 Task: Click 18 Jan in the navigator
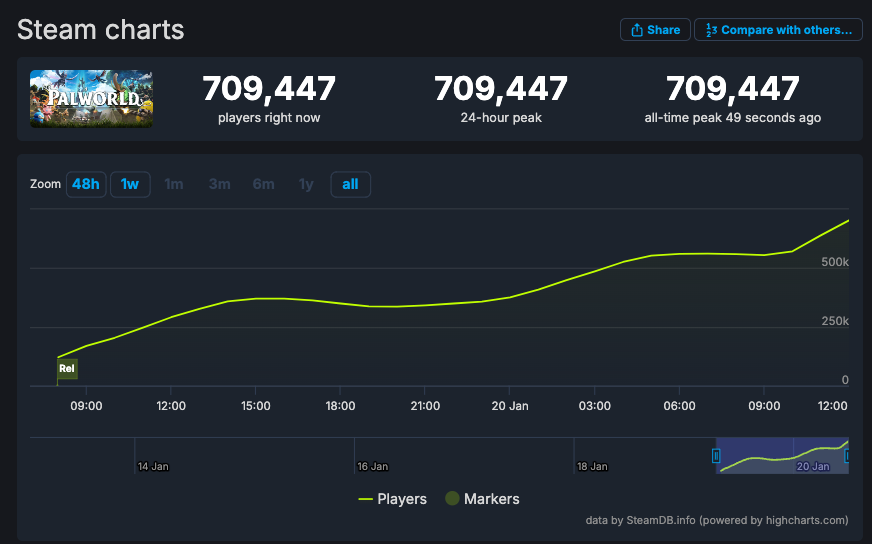pyautogui.click(x=592, y=467)
